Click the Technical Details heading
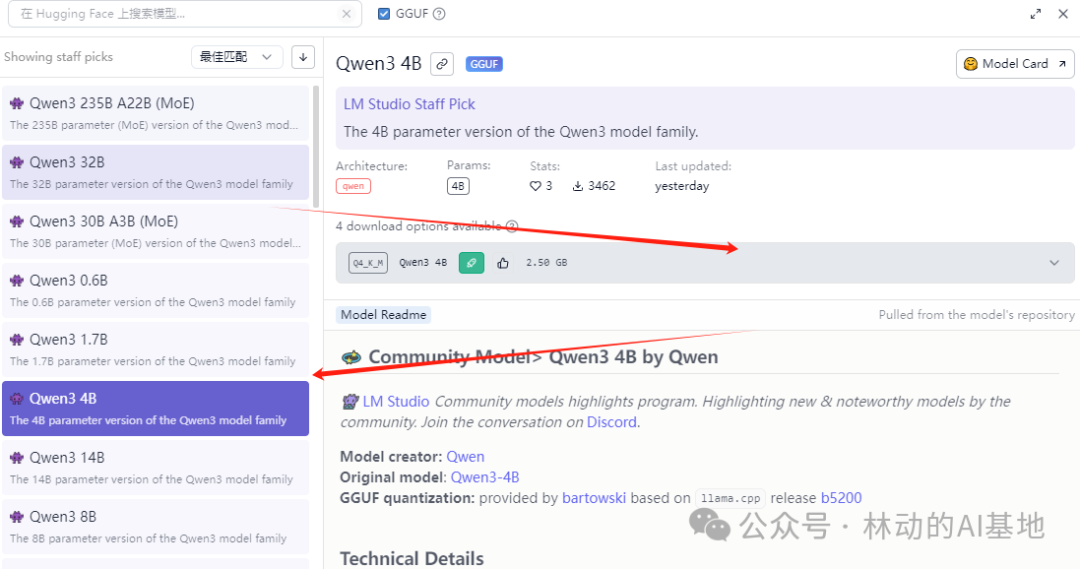 coord(412,558)
